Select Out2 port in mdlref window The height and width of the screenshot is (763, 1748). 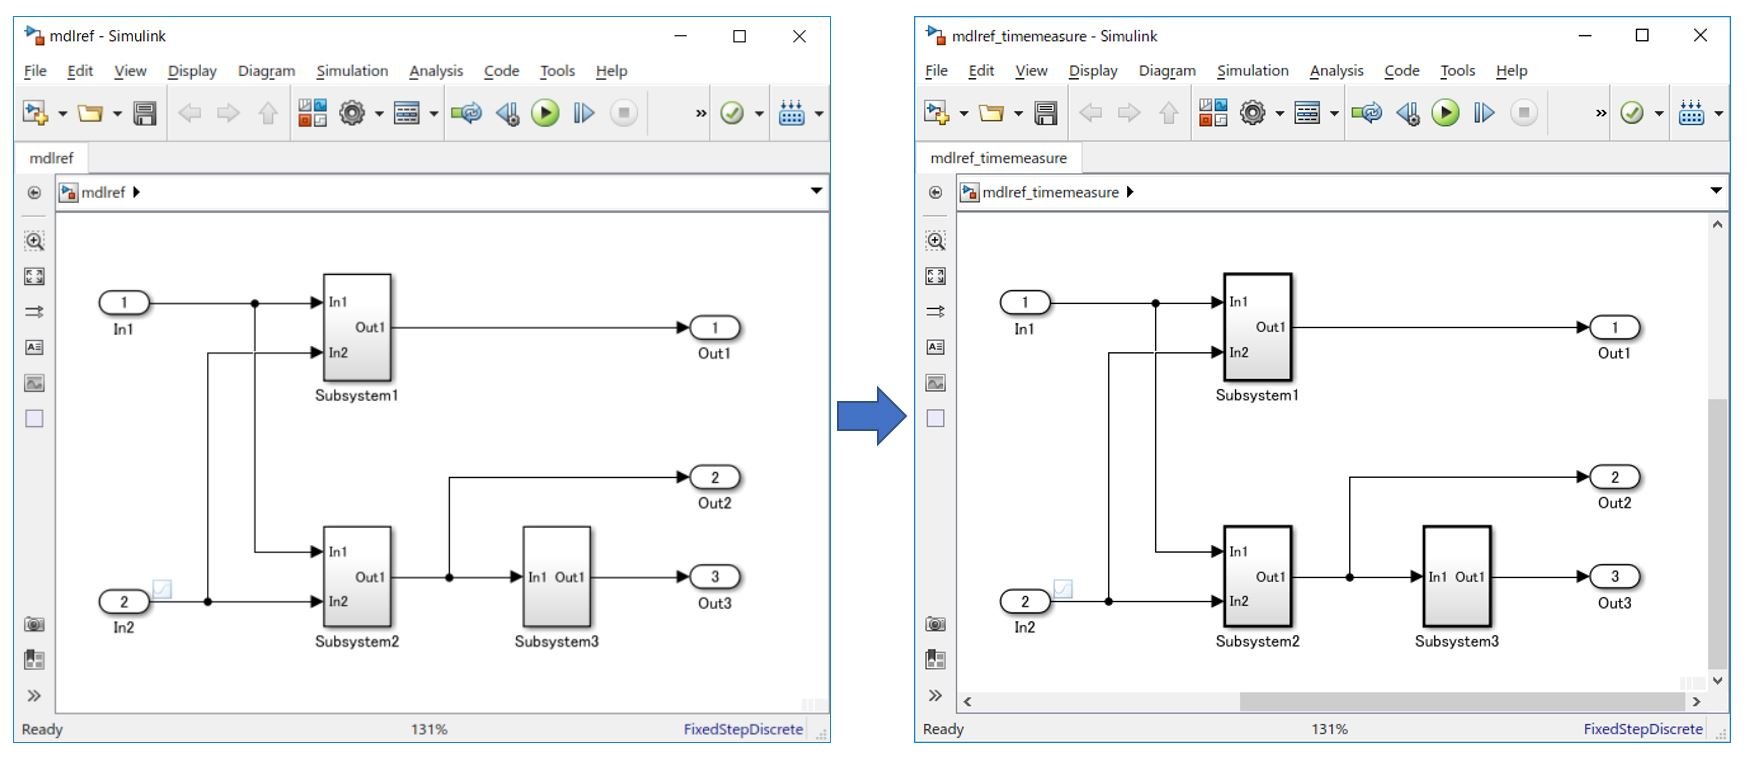[x=715, y=478]
